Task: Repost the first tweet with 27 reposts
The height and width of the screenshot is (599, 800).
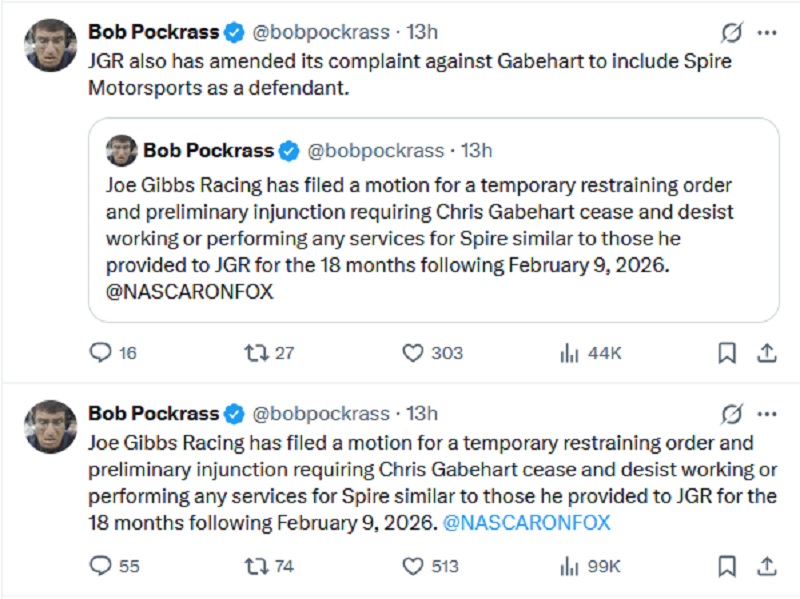Action: (x=255, y=352)
